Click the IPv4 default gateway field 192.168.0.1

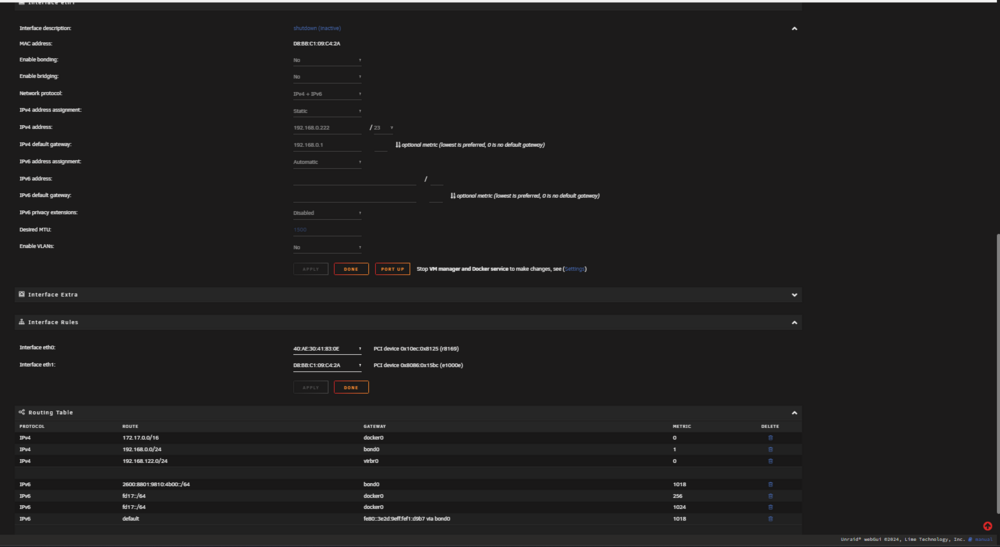(x=327, y=145)
